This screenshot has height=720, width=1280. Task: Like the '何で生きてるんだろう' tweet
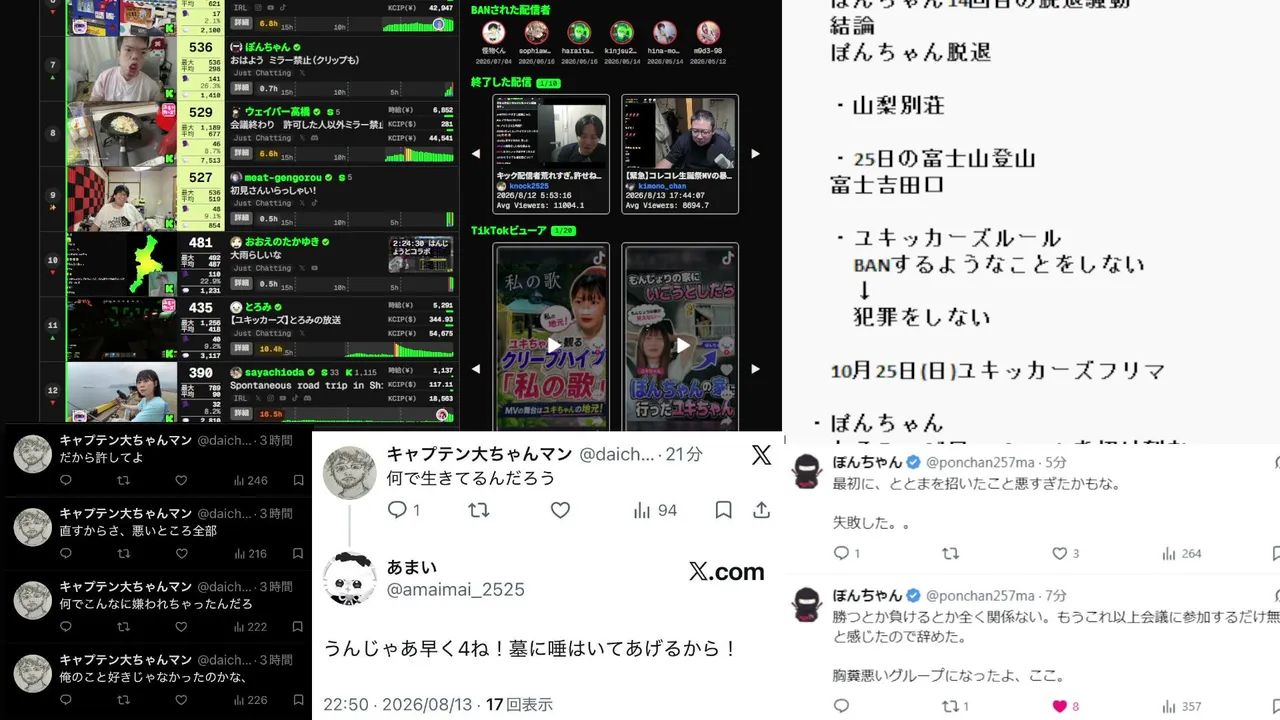tap(560, 510)
